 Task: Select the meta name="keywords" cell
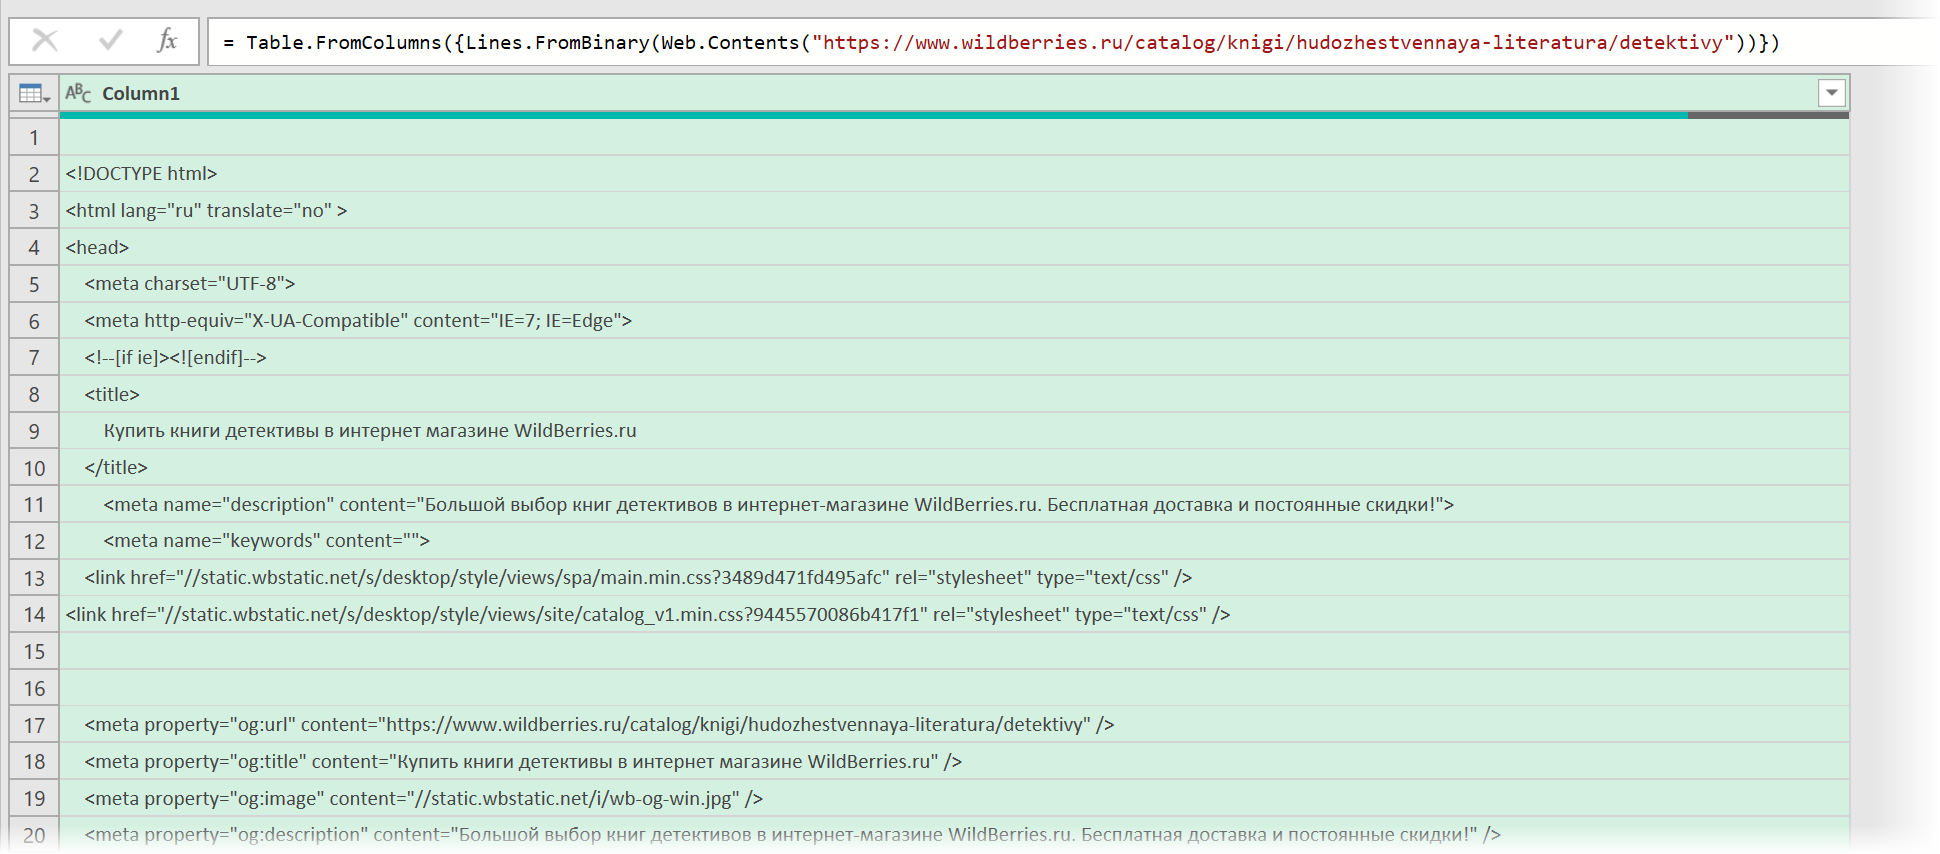[954, 541]
